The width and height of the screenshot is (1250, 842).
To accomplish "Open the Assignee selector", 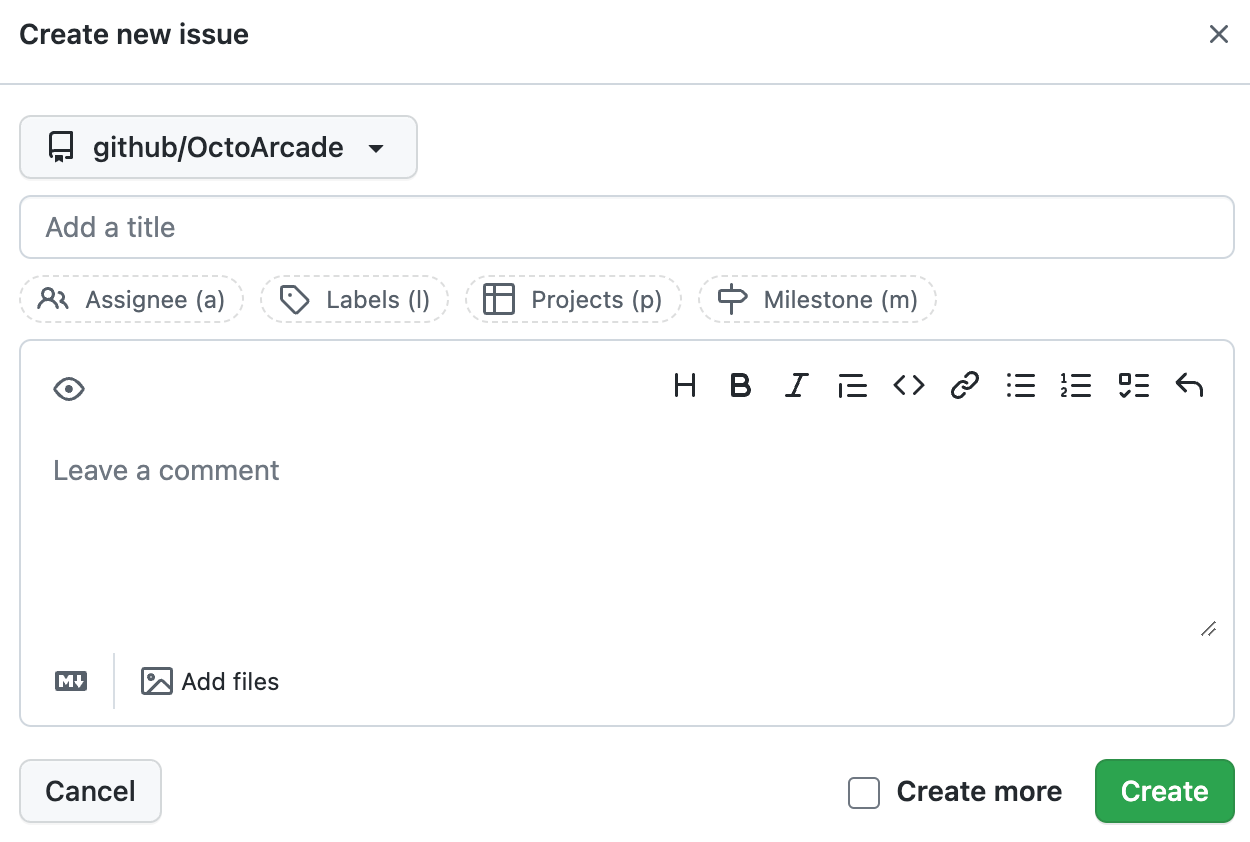I will coord(131,299).
